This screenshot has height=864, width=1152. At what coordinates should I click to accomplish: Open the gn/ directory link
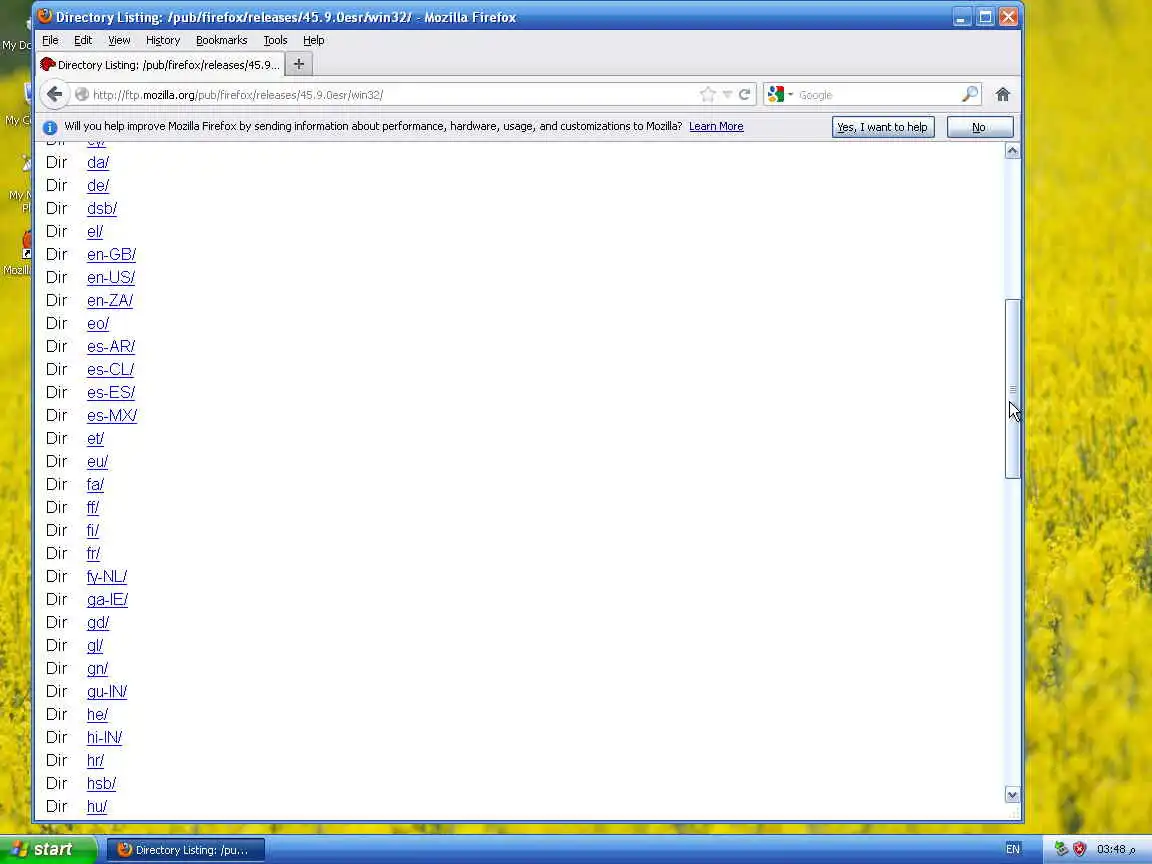click(98, 669)
